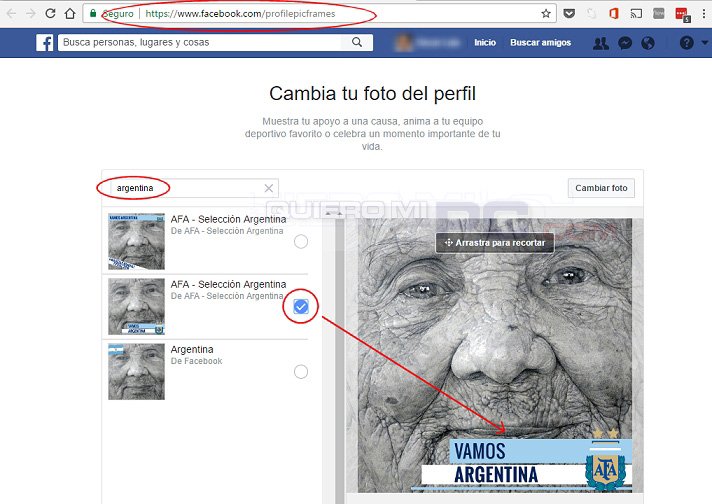The width and height of the screenshot is (712, 504).
Task: Open the Facebook help question-mark icon
Action: tap(687, 43)
